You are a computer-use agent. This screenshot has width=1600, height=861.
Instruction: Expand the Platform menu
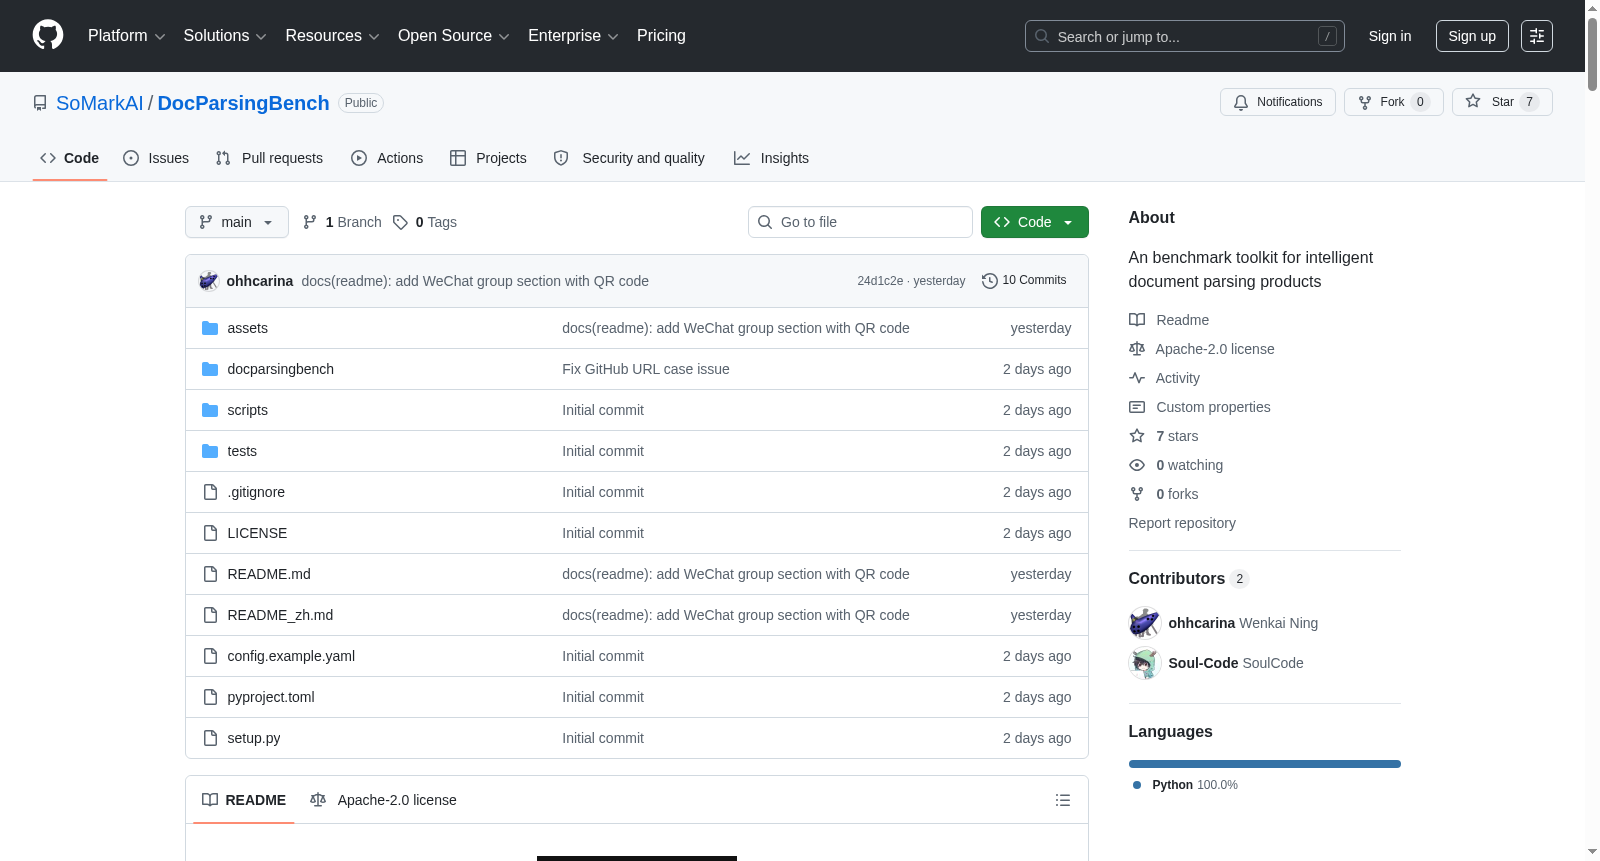tap(126, 36)
